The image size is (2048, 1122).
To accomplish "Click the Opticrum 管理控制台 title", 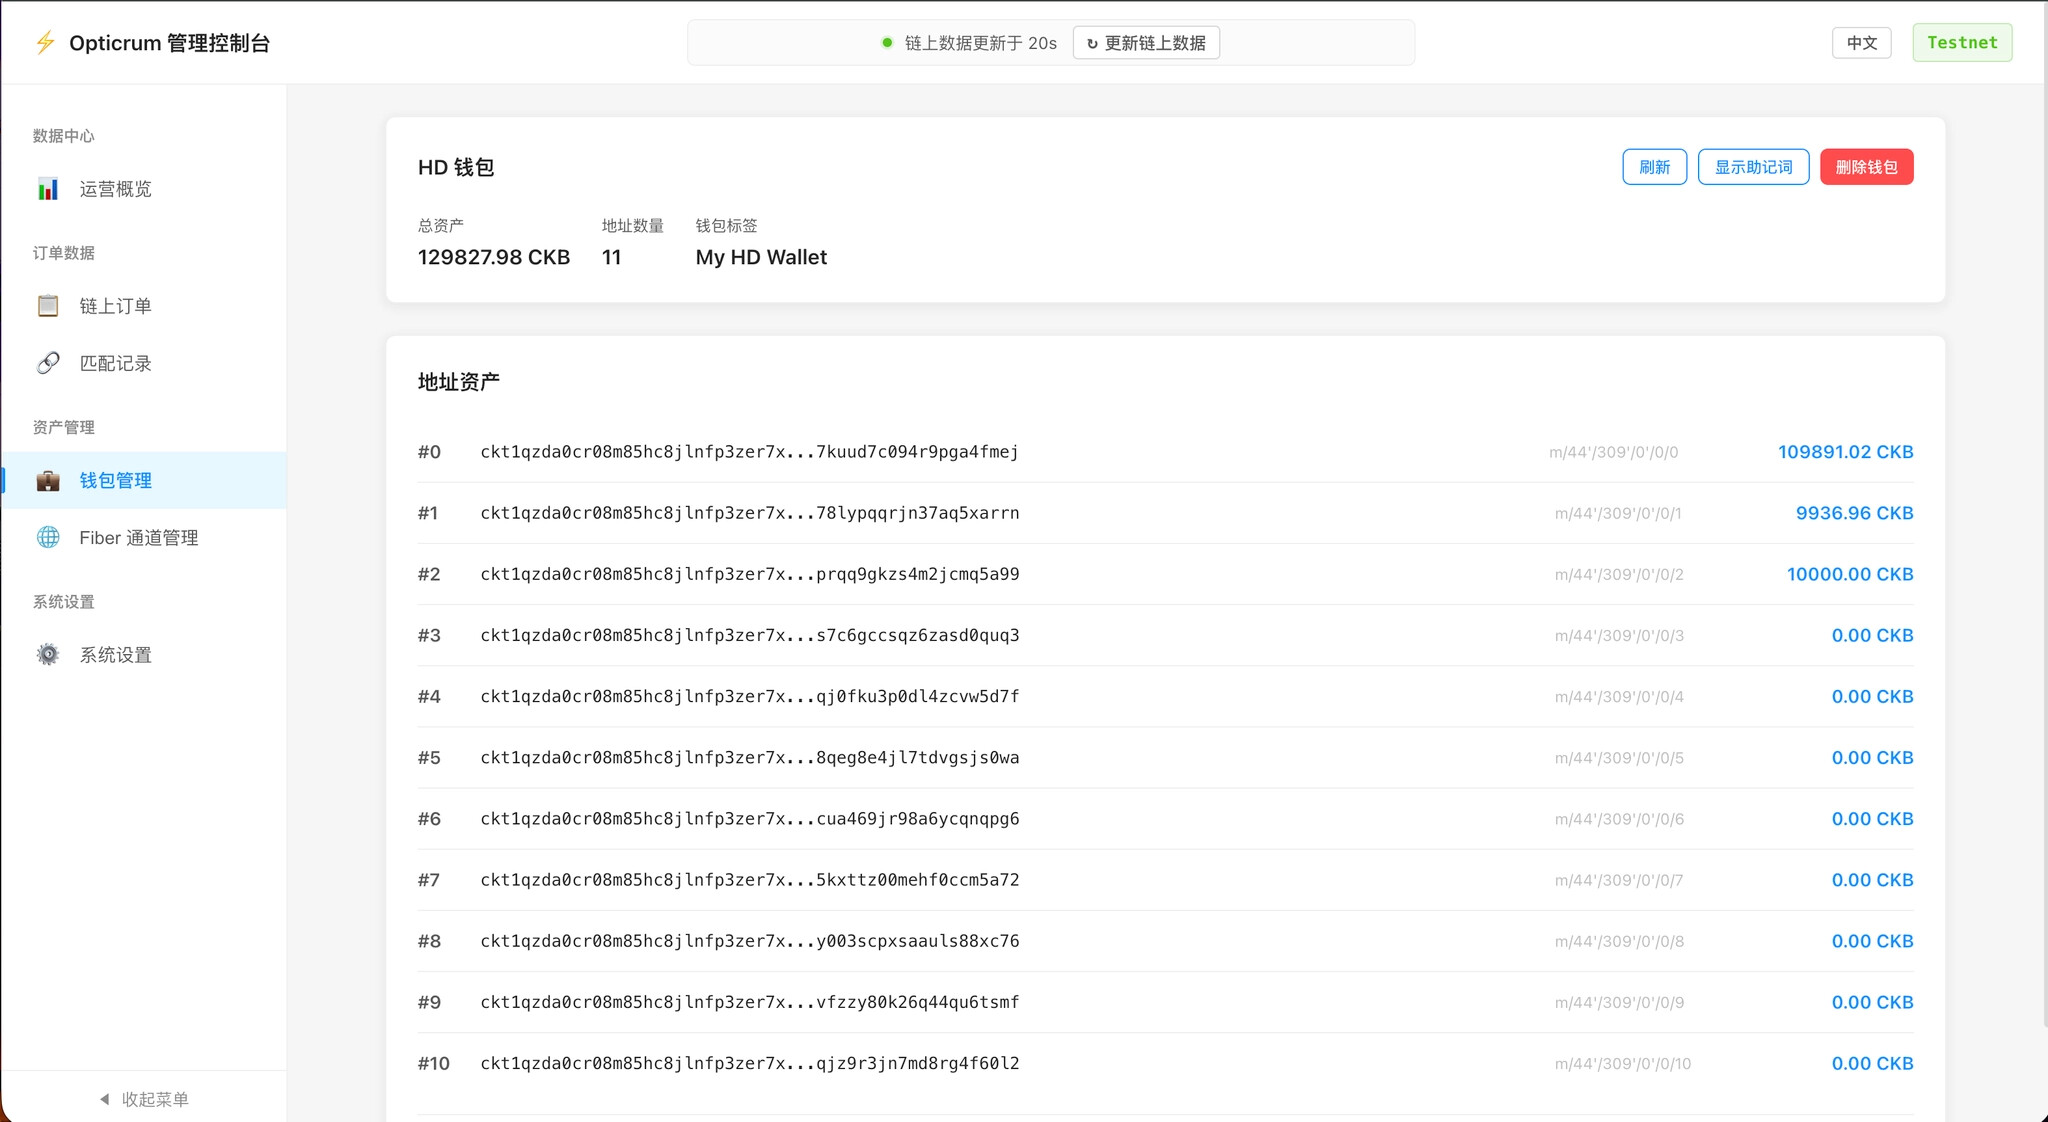I will [169, 43].
